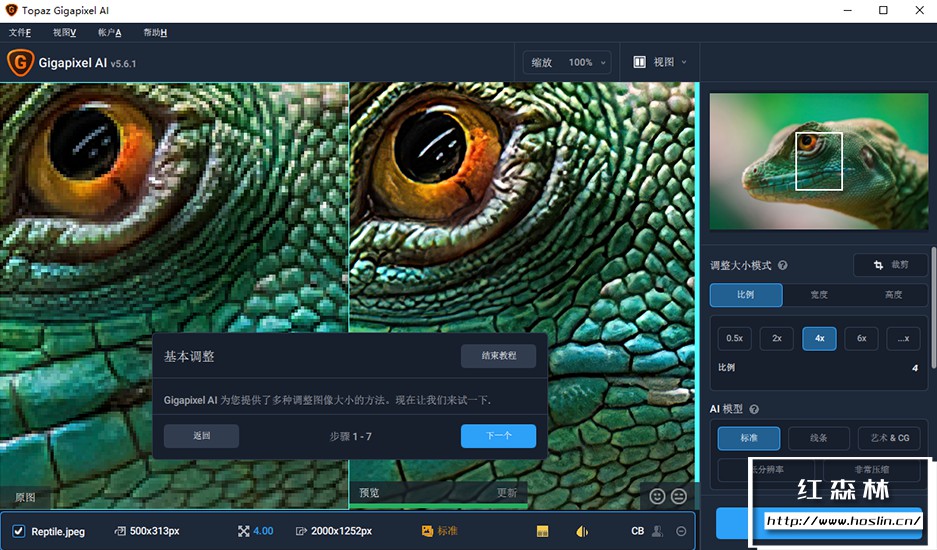This screenshot has height=550, width=937.
Task: Select the 比例 resize mode
Action: pos(746,295)
